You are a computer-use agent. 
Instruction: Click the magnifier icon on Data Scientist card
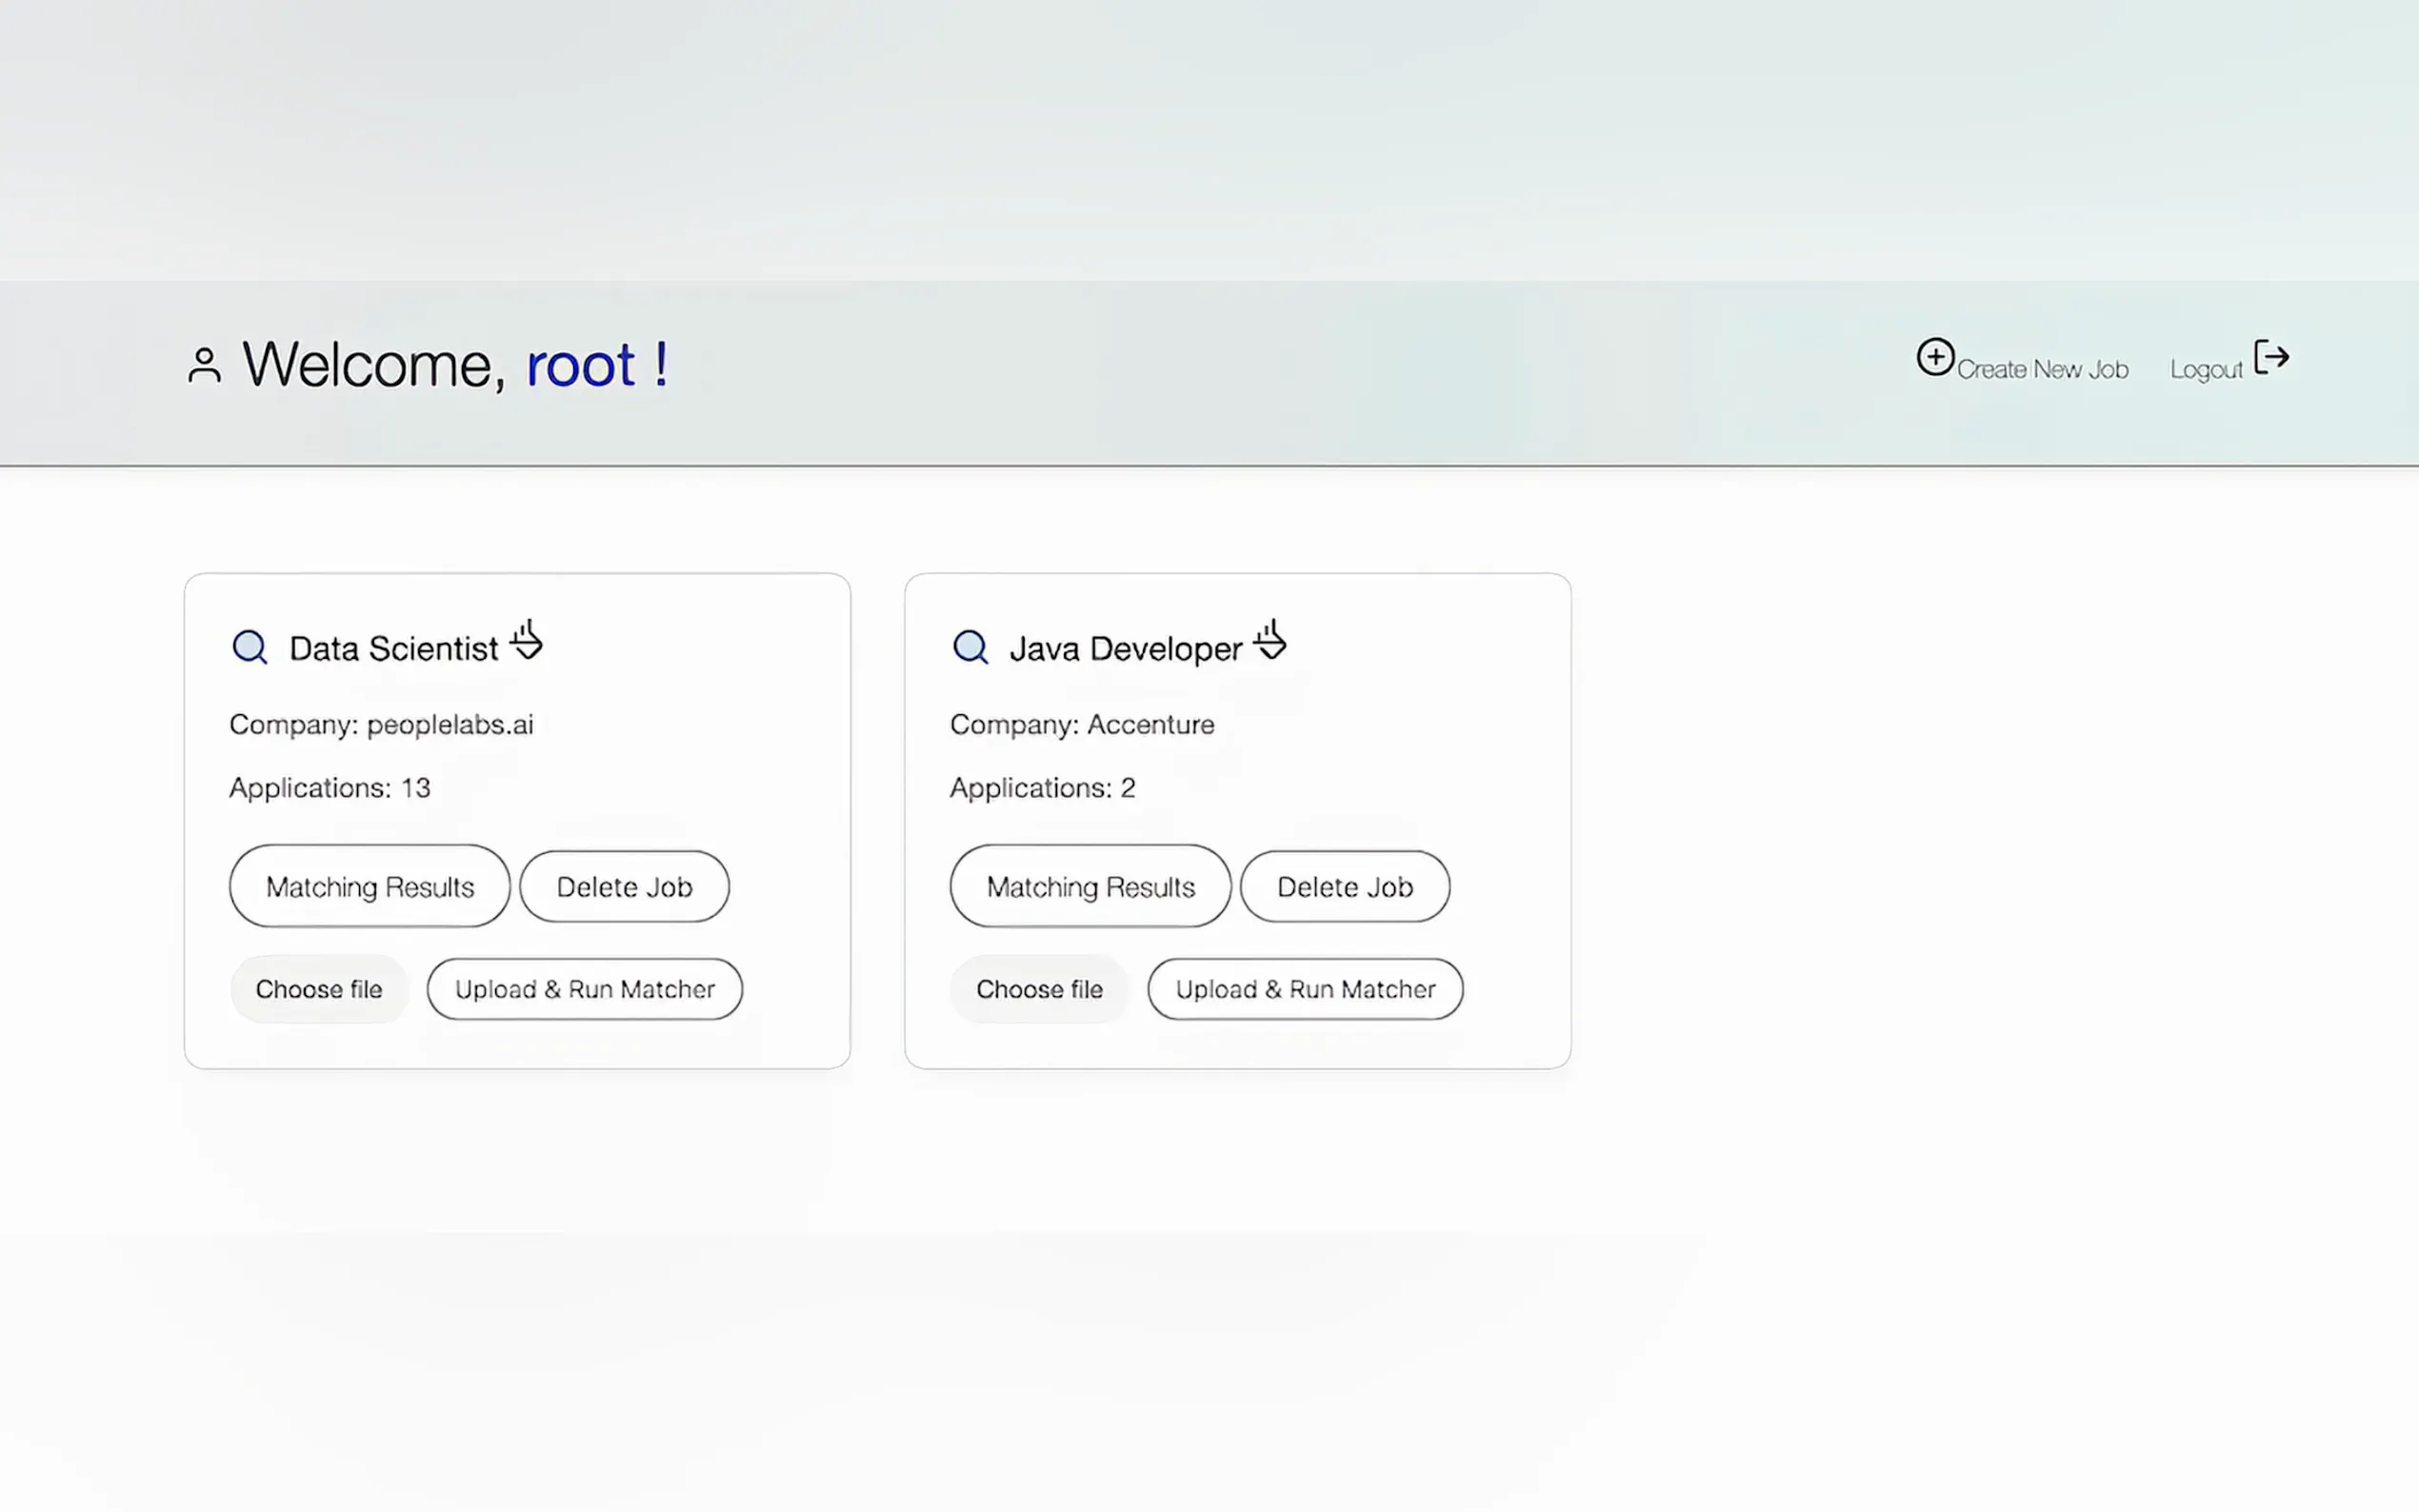click(249, 647)
